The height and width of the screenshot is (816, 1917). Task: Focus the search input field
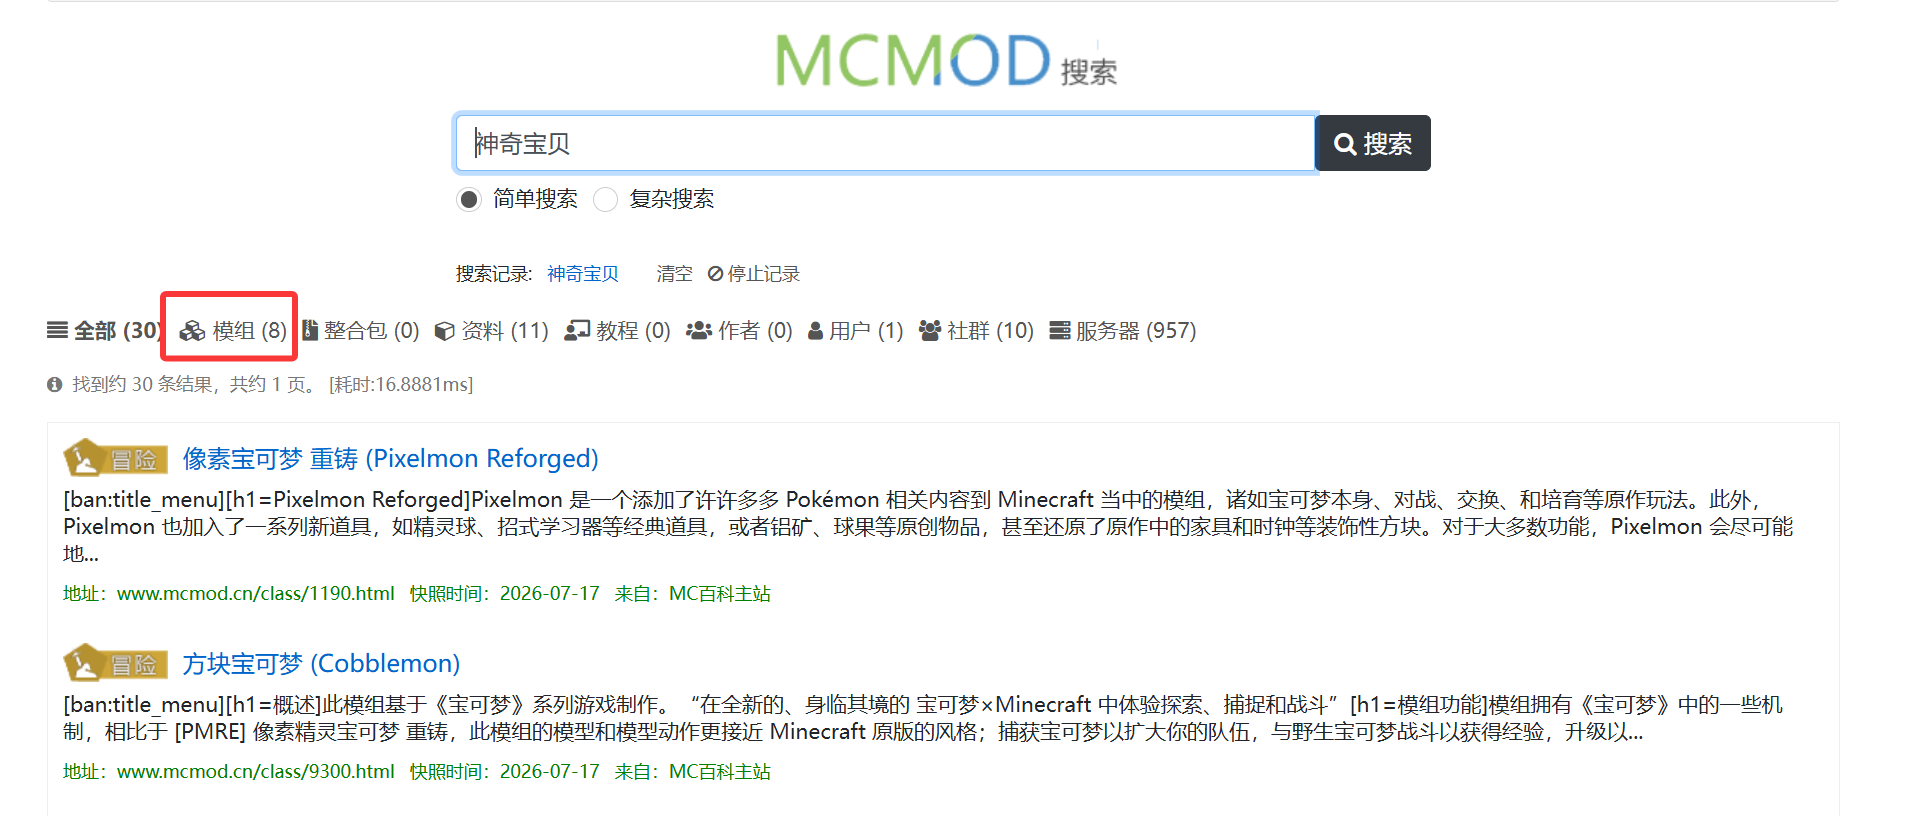point(885,143)
